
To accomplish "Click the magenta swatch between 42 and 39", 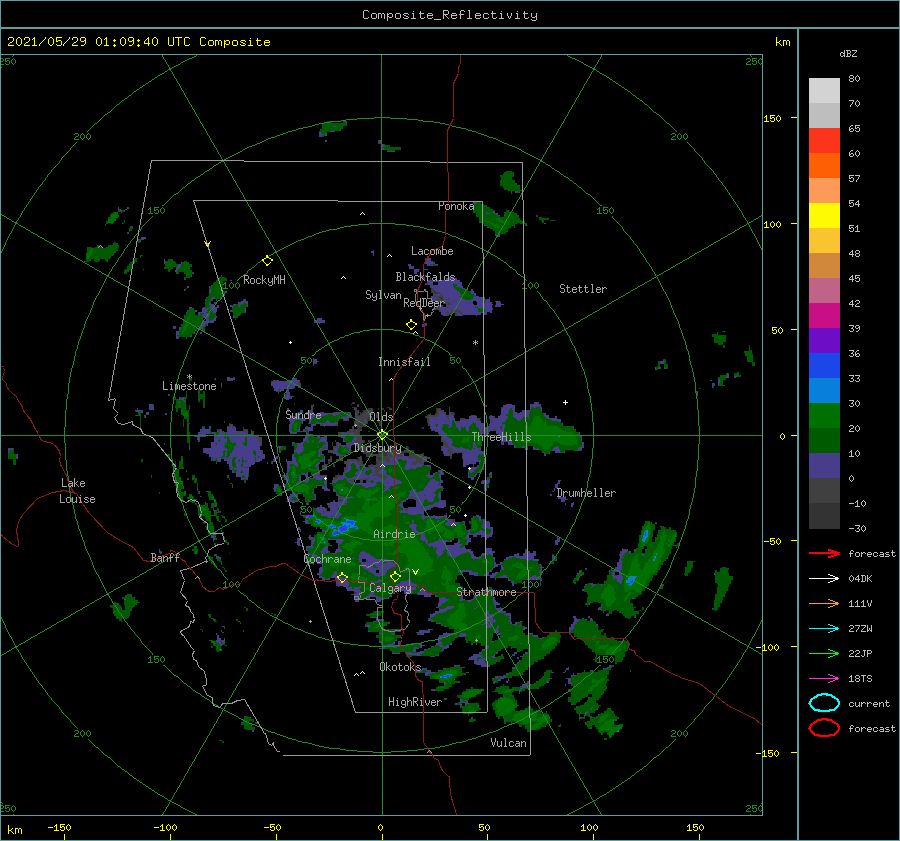I will point(824,315).
